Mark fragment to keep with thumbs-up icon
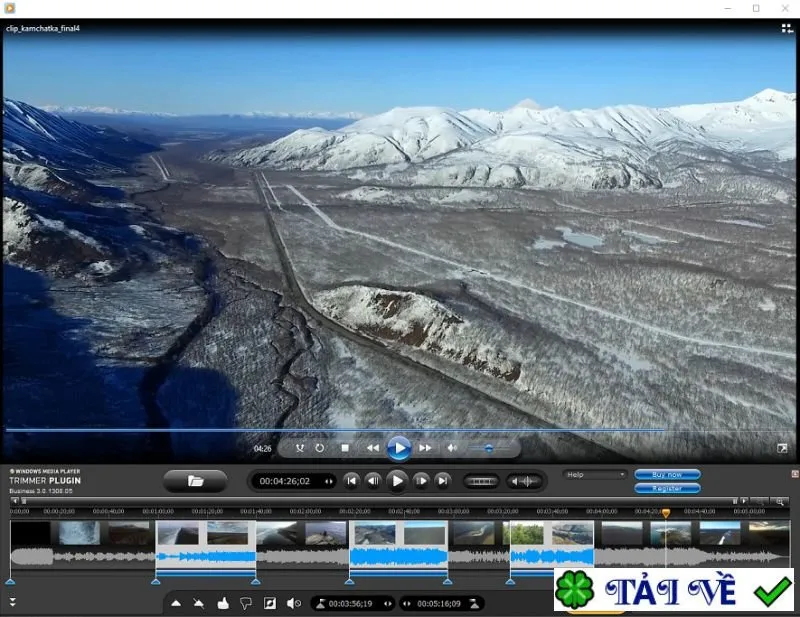The height and width of the screenshot is (617, 800). tap(223, 604)
